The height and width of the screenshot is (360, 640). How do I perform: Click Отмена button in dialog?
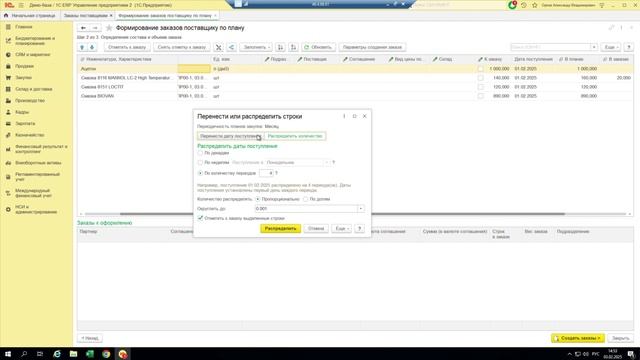click(316, 229)
